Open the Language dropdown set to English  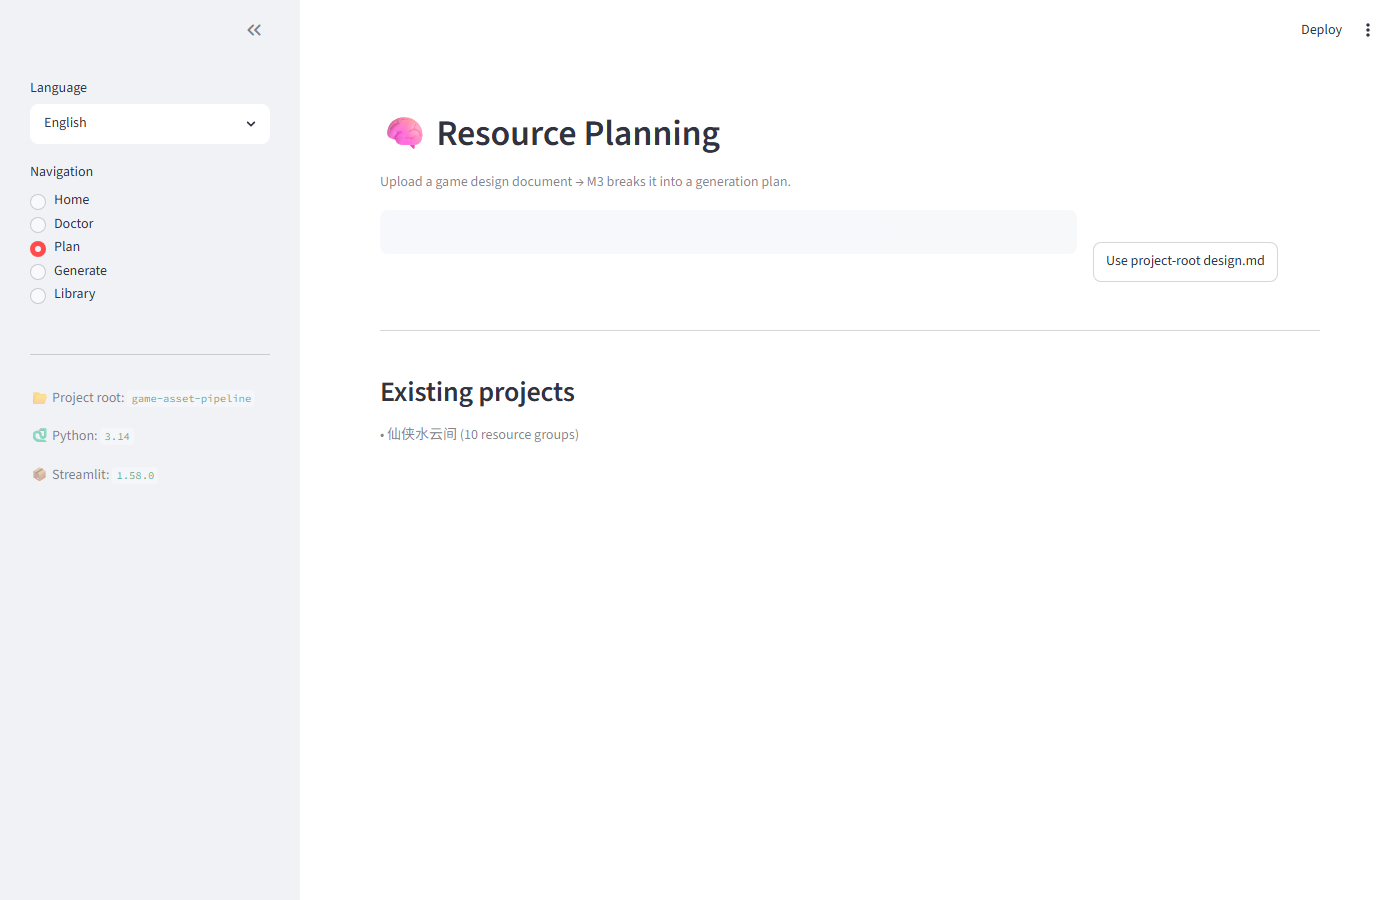pyautogui.click(x=150, y=124)
